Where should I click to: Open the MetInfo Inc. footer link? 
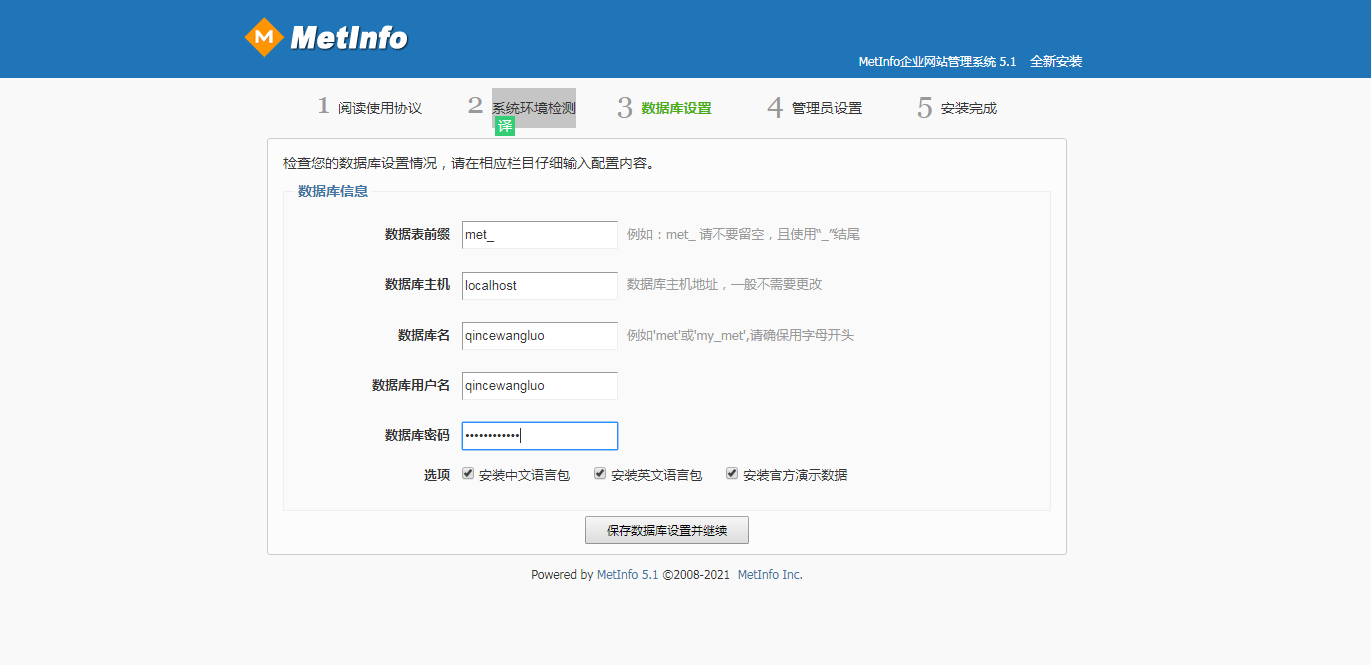pyautogui.click(x=770, y=575)
